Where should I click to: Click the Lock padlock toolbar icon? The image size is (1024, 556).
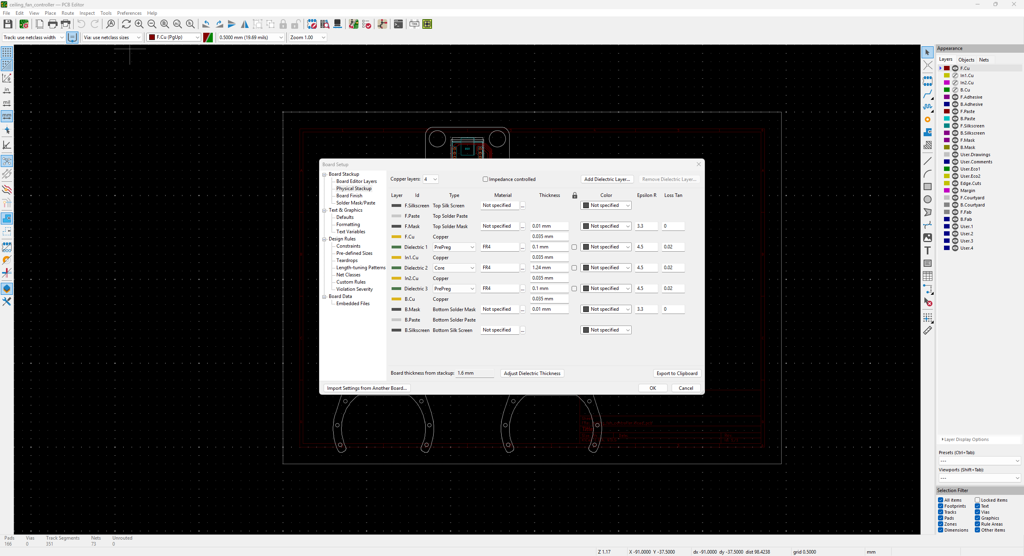coord(283,24)
